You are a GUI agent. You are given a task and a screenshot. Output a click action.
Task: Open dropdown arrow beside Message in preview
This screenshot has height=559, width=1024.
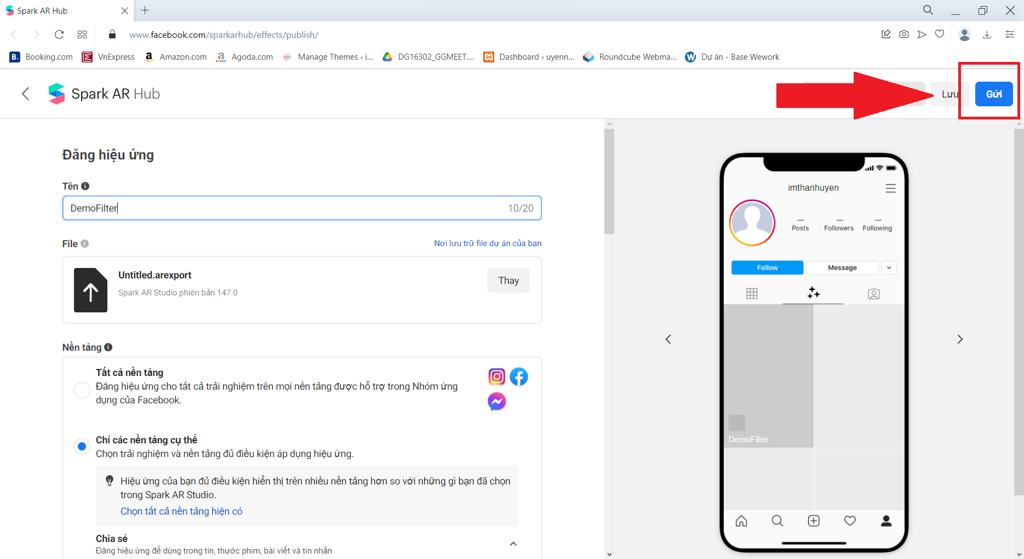[x=889, y=268]
